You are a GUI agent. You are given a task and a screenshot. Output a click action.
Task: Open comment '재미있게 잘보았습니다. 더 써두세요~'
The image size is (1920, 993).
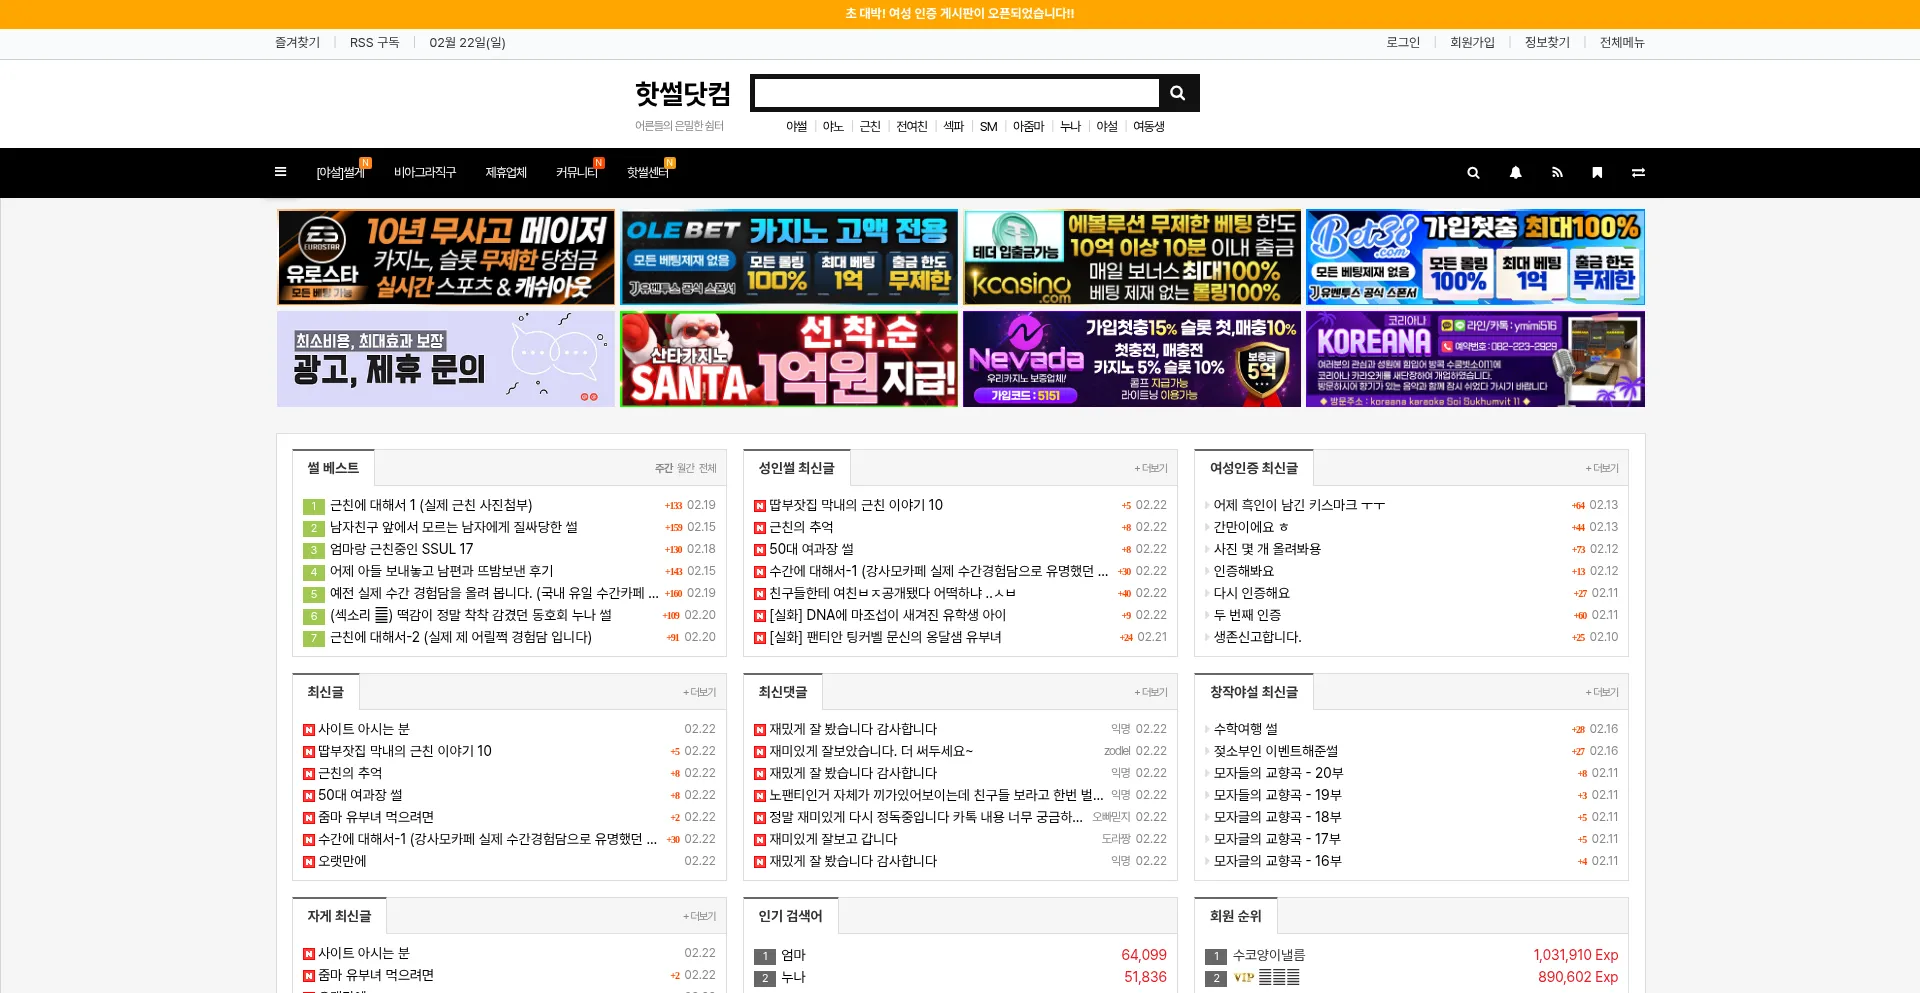[871, 752]
